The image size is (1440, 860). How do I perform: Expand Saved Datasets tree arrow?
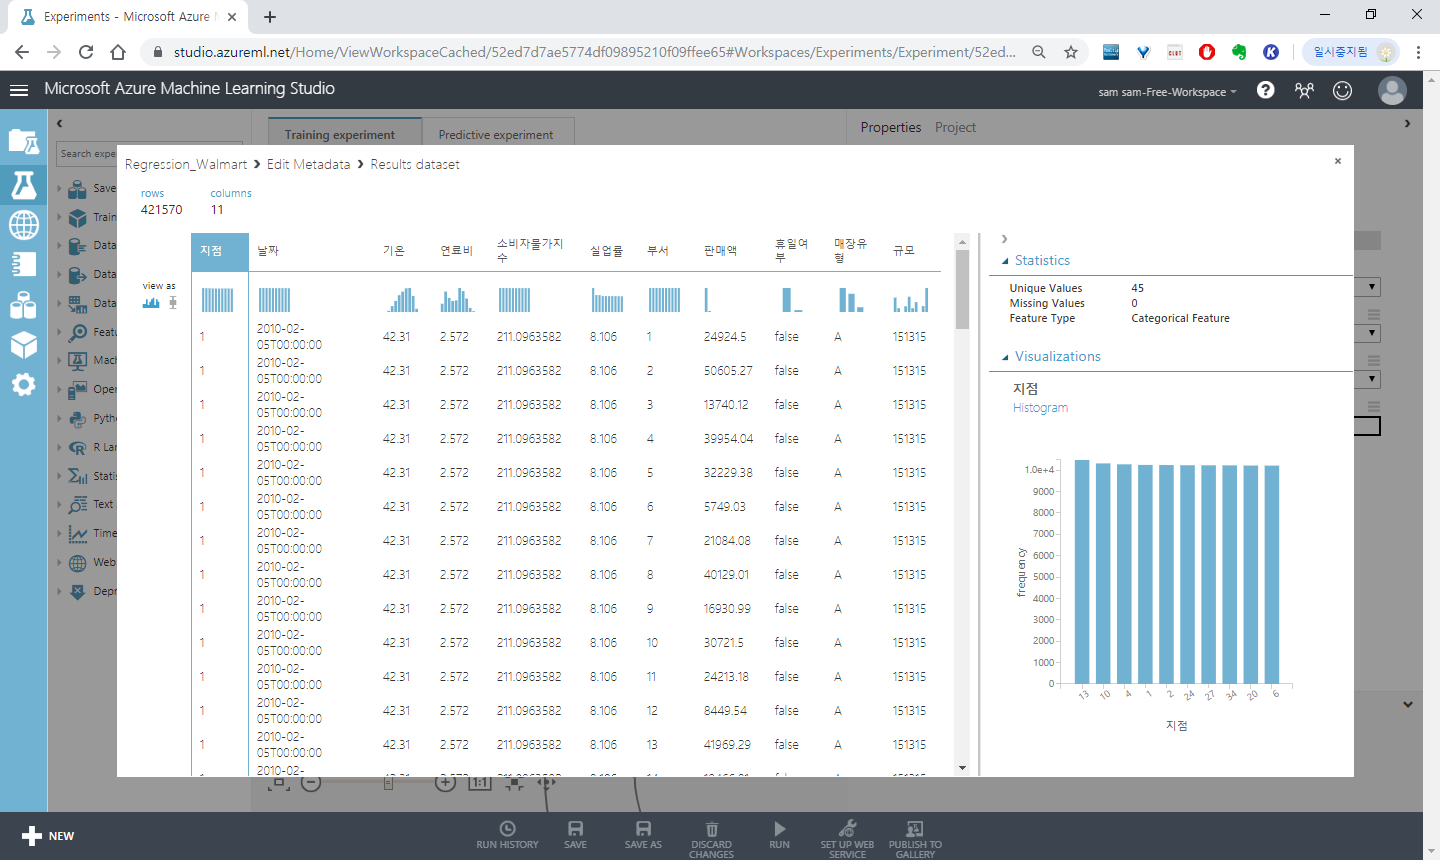click(59, 188)
